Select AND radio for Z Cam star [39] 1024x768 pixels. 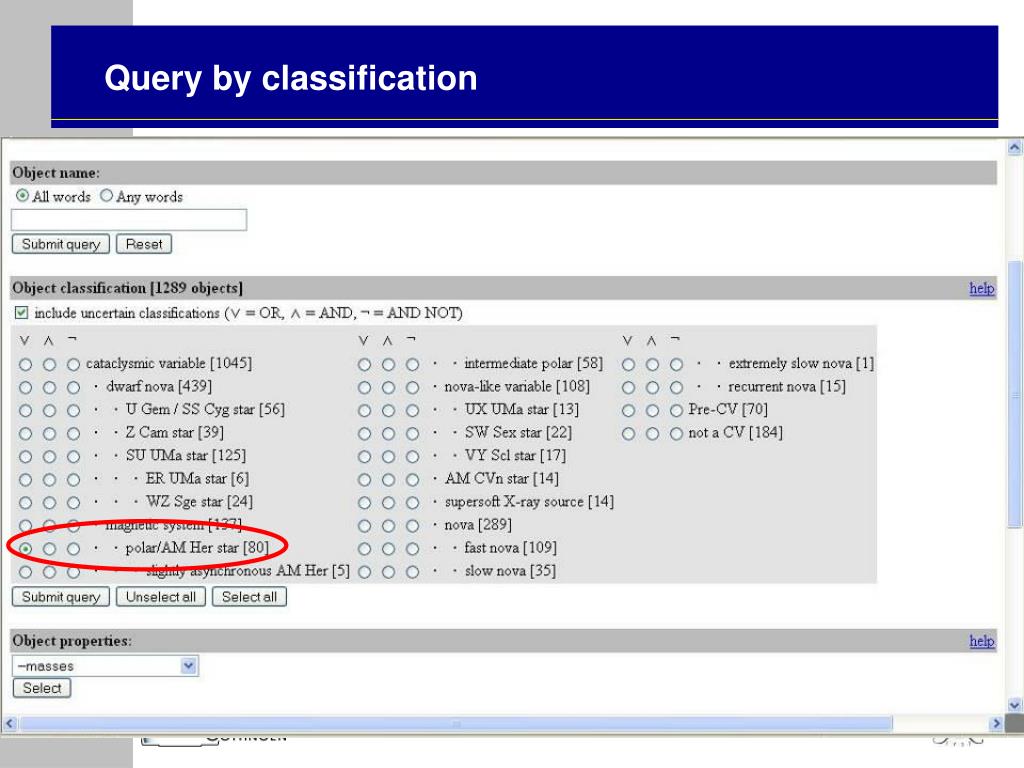click(50, 434)
